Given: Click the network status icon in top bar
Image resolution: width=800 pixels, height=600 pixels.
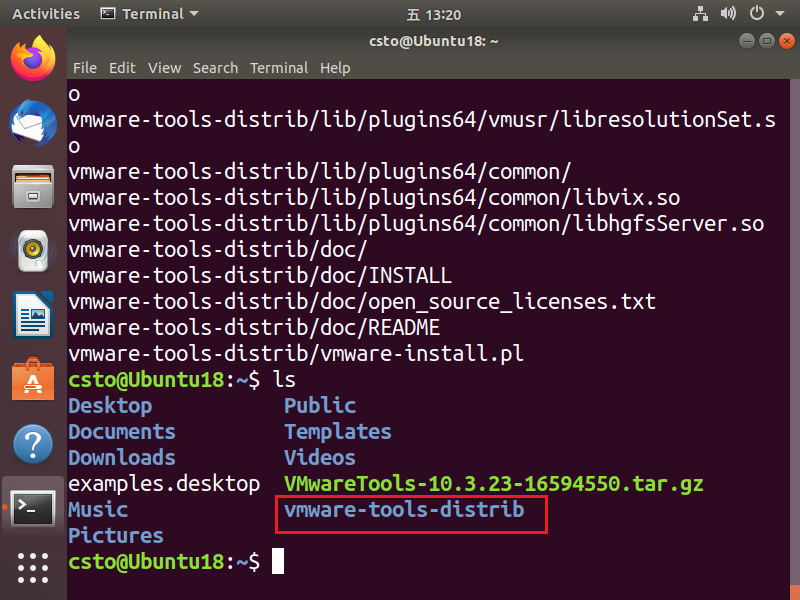Looking at the screenshot, I should 701,14.
